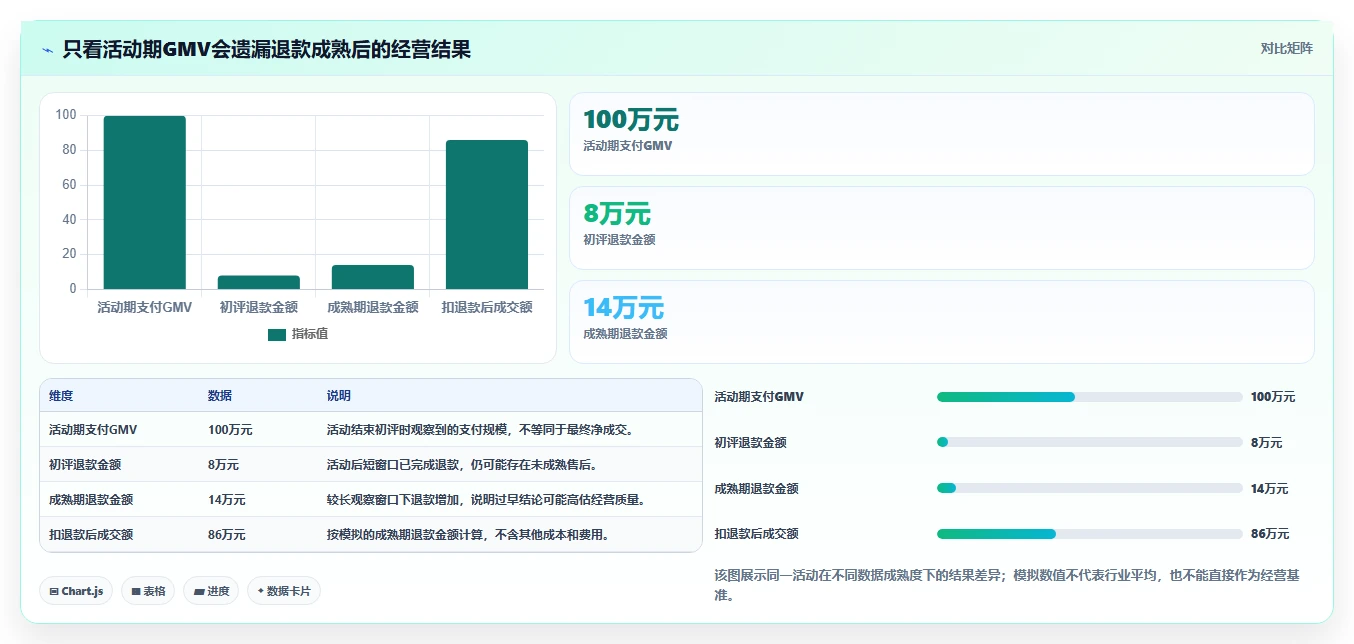
Task: Click description starting 较长观察窗口下退款增加
Action: (487, 500)
